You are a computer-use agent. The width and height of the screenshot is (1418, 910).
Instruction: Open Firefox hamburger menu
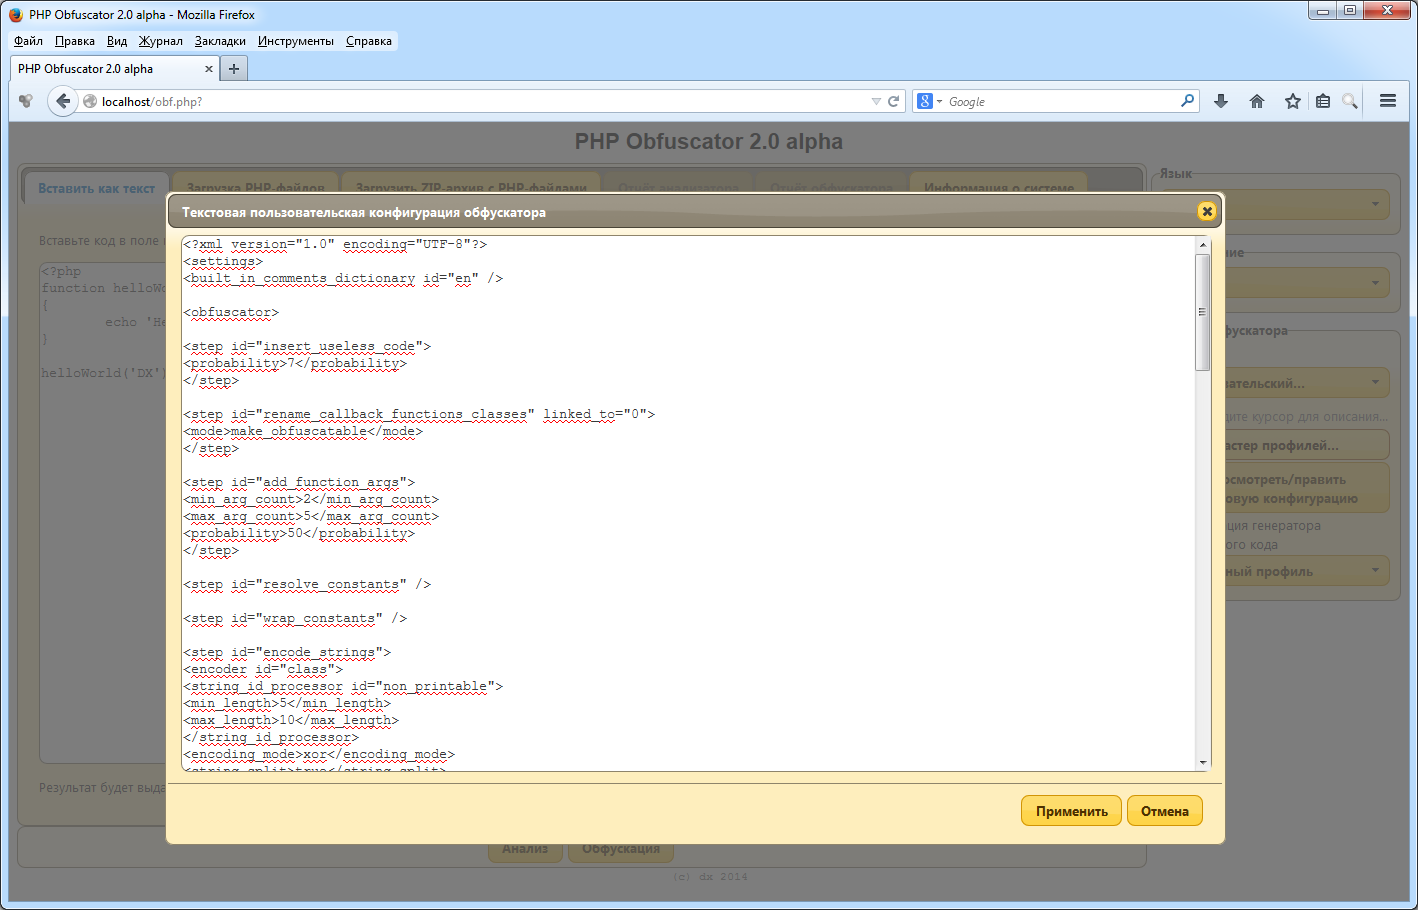coord(1388,101)
